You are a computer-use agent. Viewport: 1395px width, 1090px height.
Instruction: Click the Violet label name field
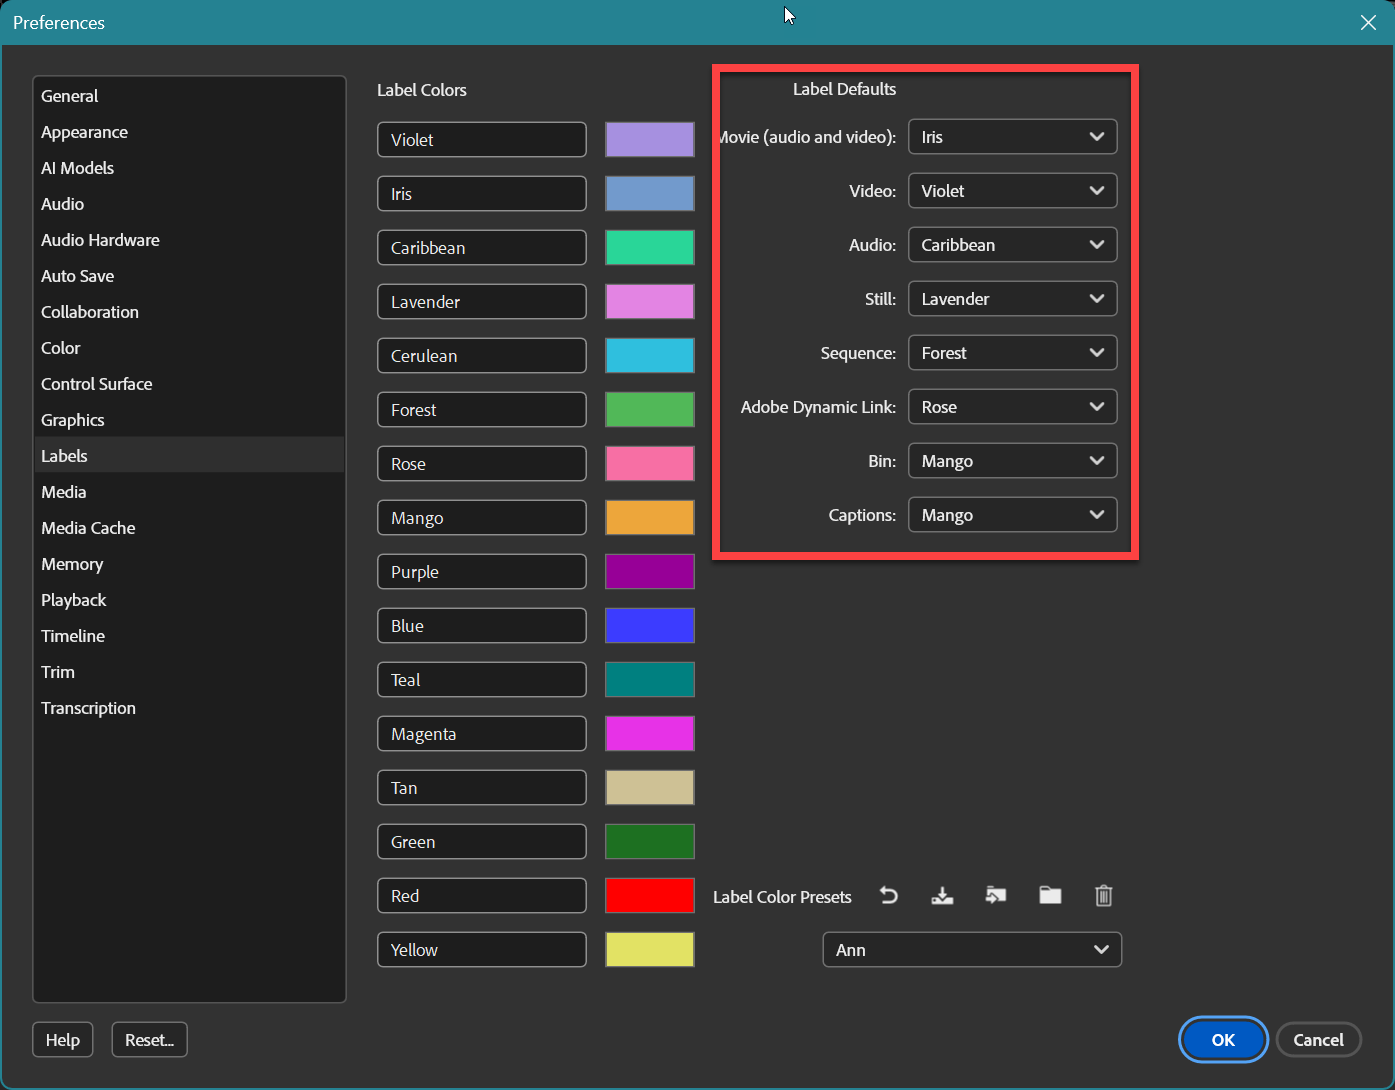pos(481,139)
